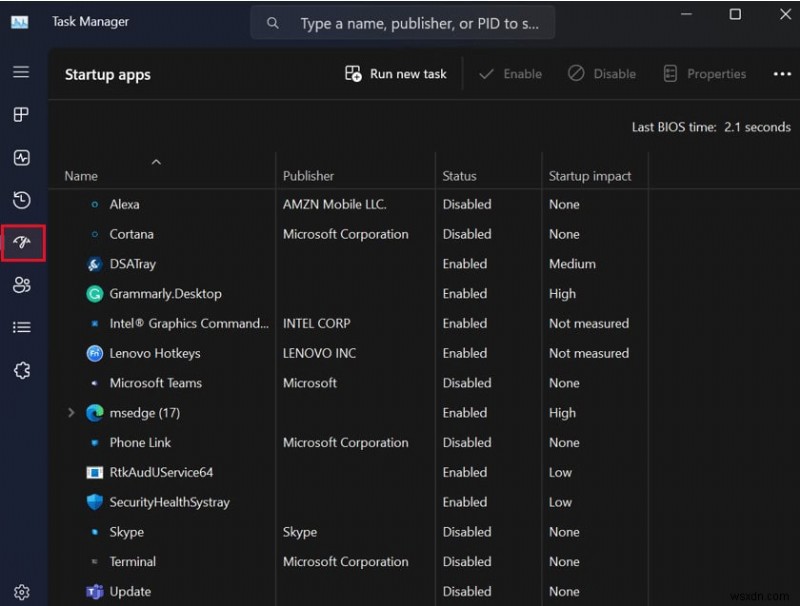Click the msedge browser icon

(94, 413)
